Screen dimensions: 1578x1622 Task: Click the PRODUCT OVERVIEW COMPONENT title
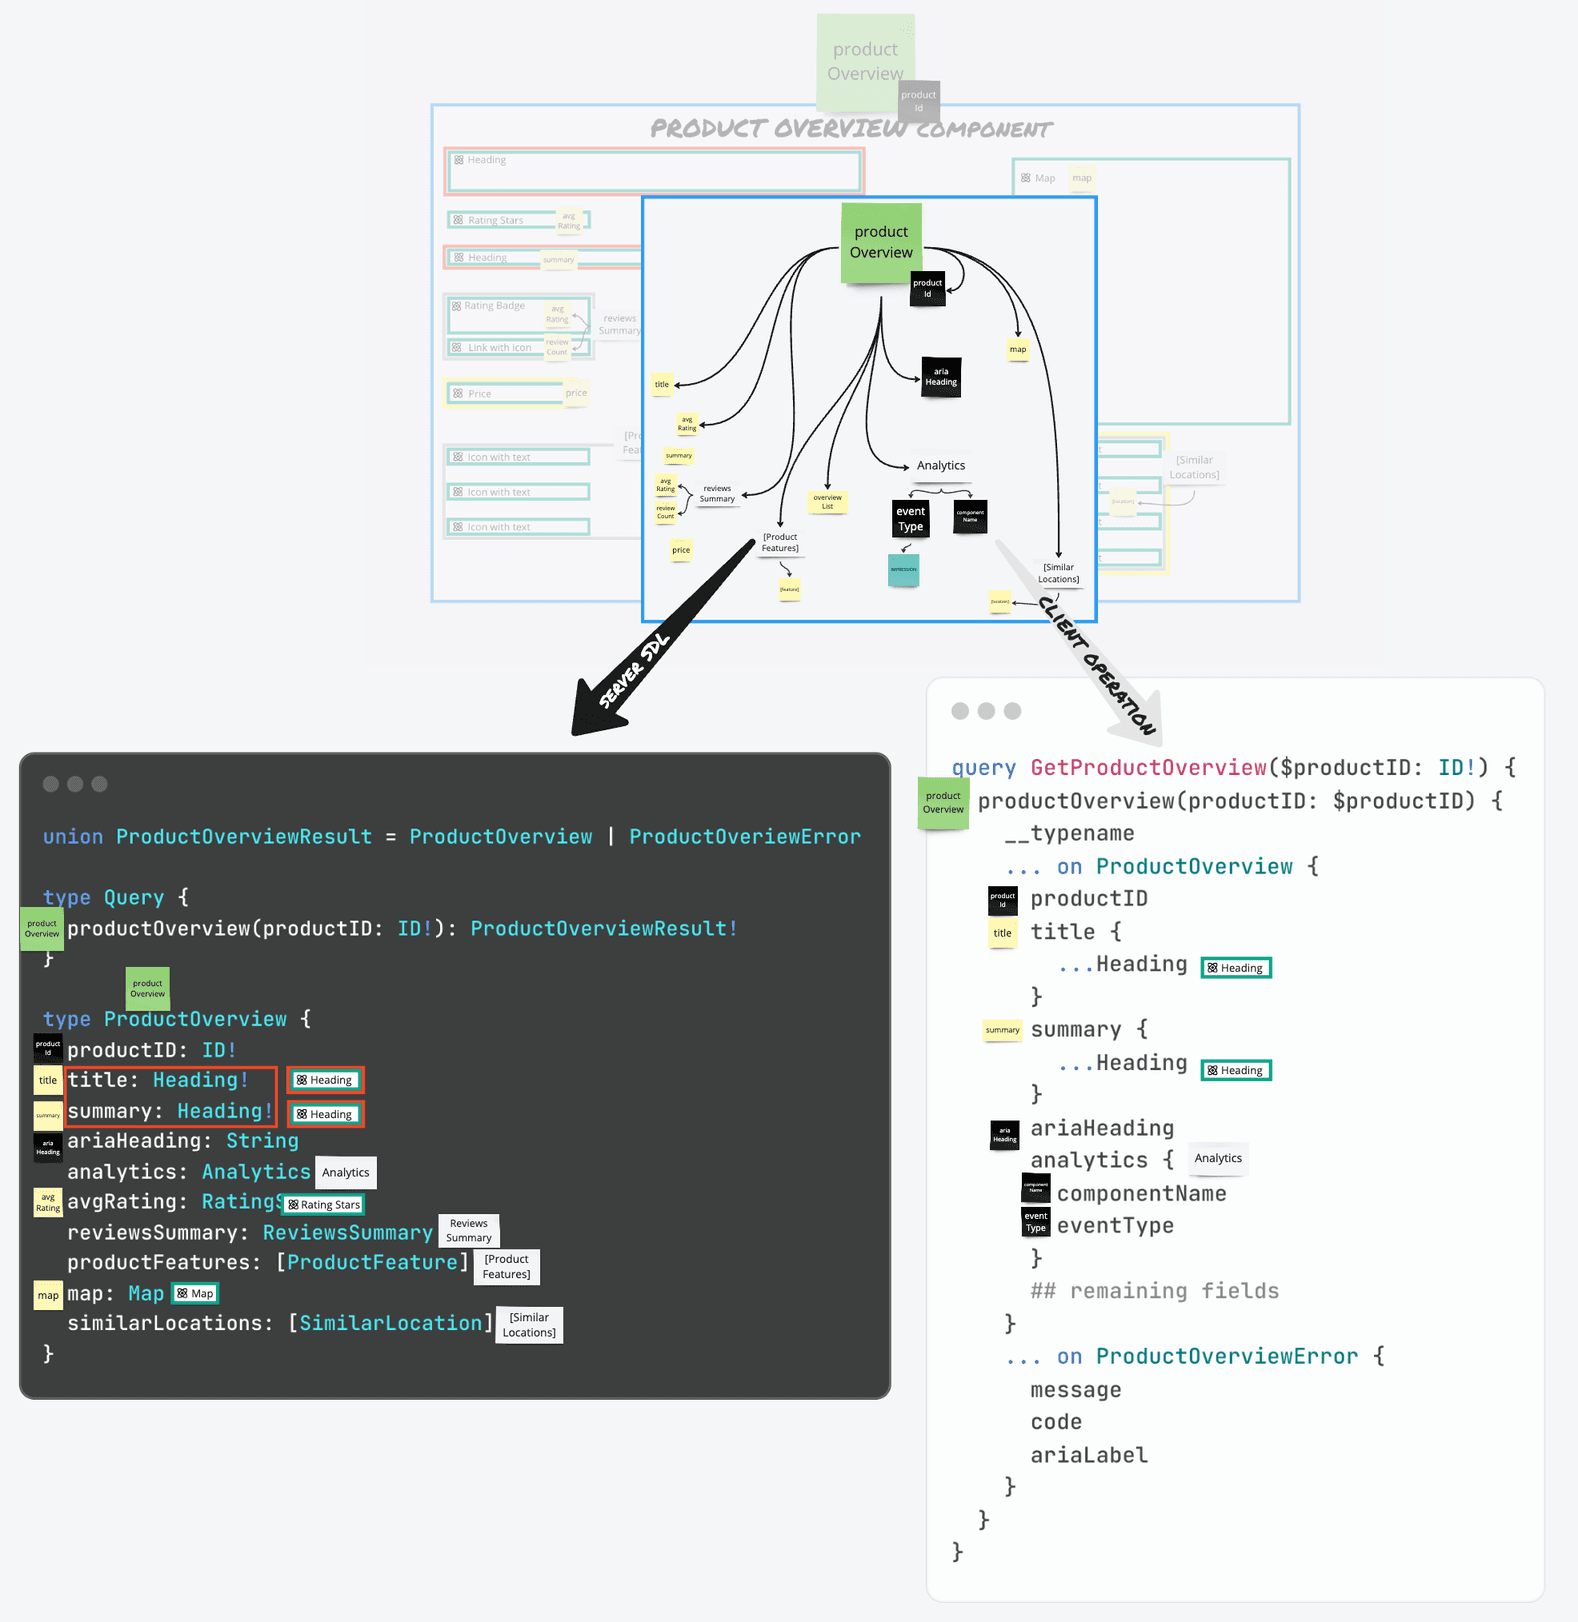851,129
